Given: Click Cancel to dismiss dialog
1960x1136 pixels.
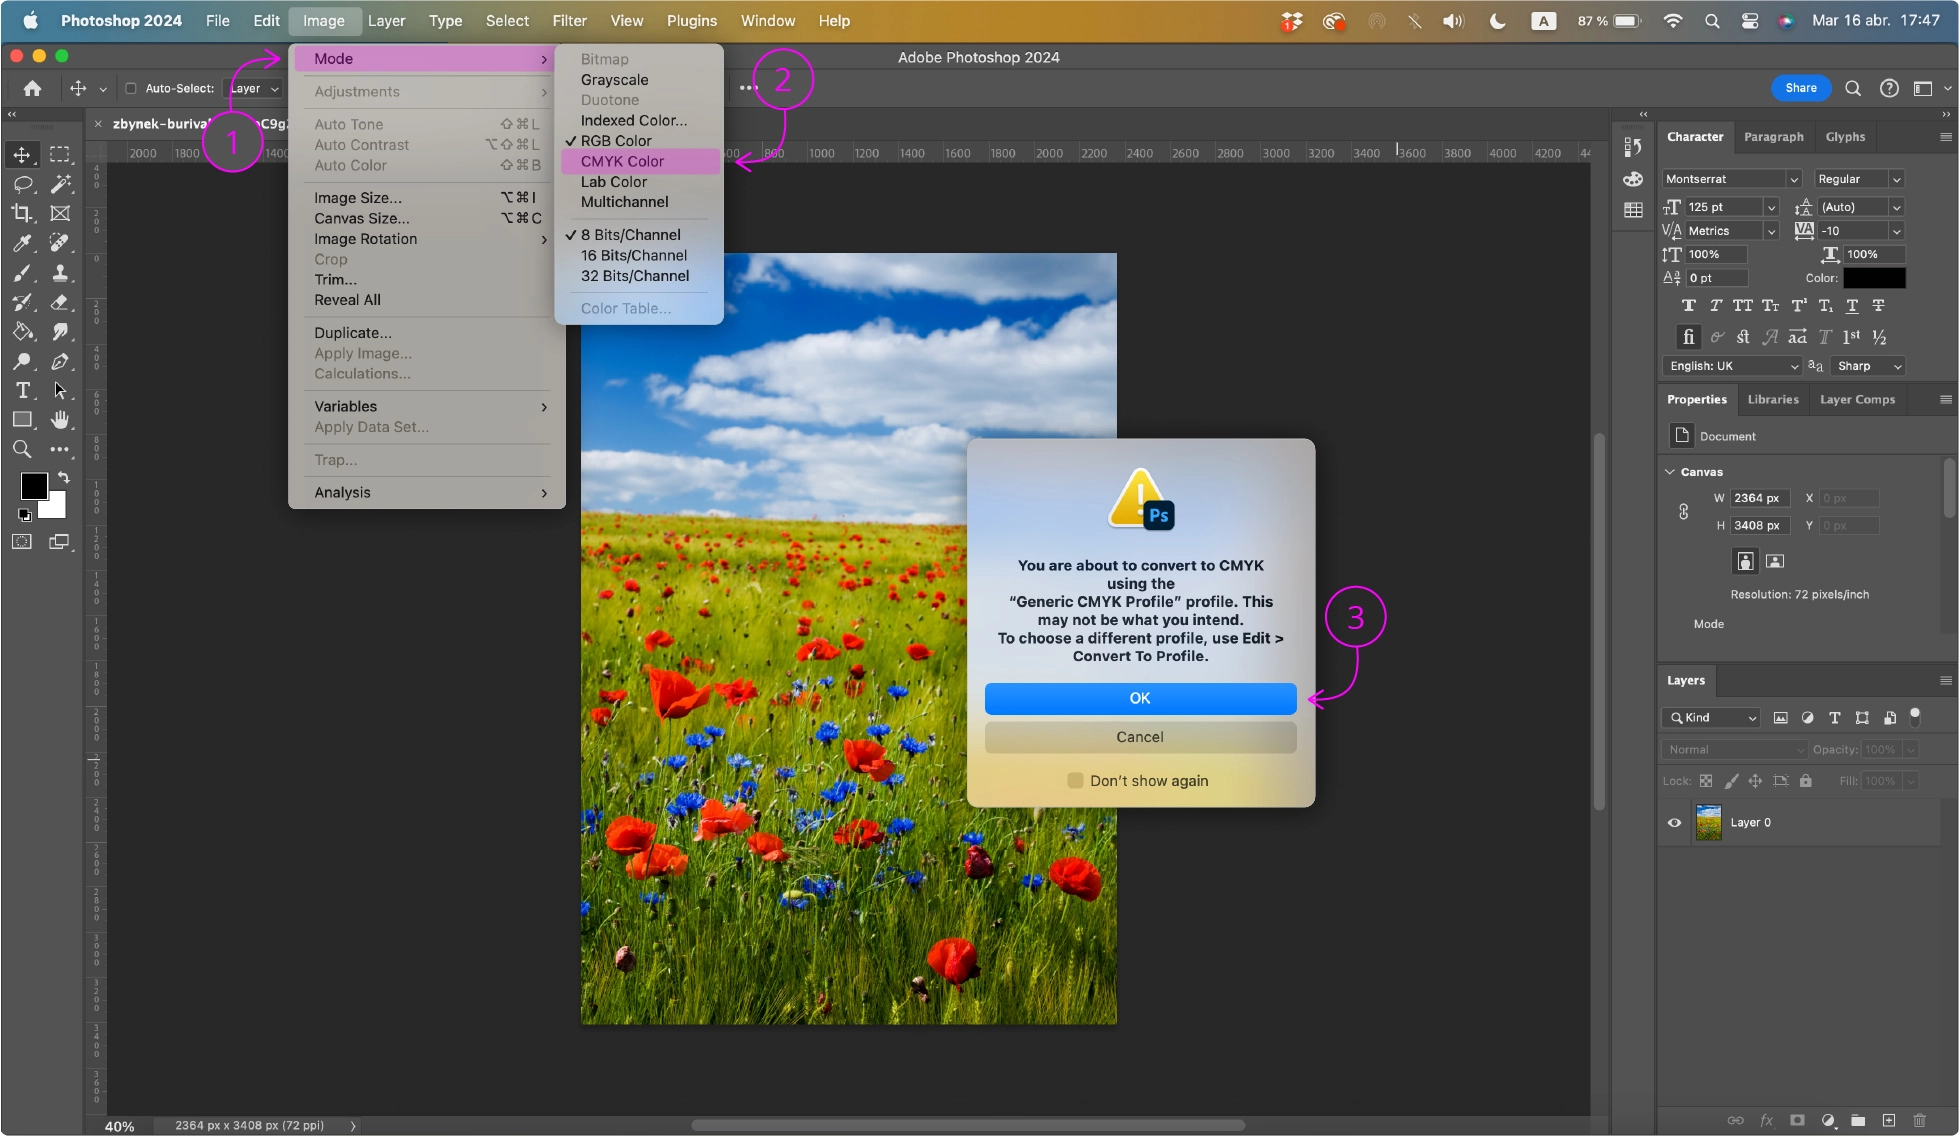Looking at the screenshot, I should pyautogui.click(x=1140, y=737).
